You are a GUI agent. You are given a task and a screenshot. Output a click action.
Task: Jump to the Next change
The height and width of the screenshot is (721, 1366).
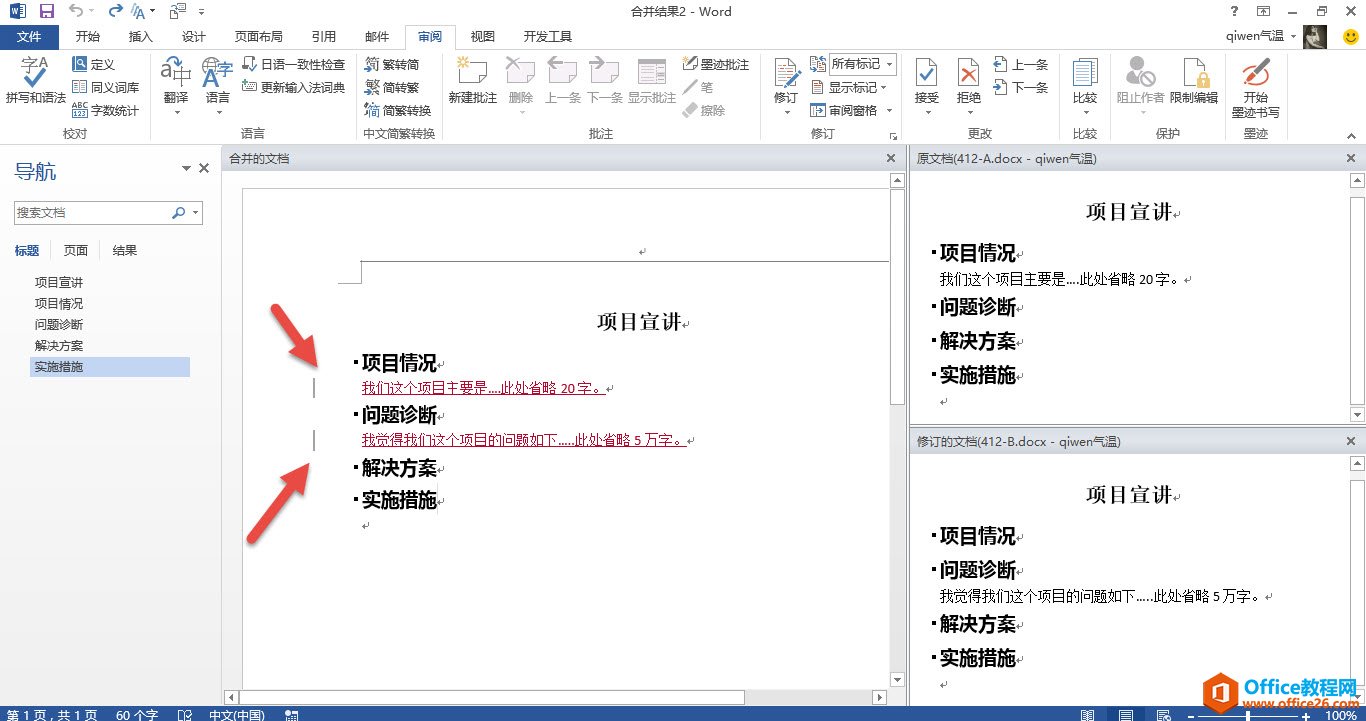pyautogui.click(x=1021, y=88)
